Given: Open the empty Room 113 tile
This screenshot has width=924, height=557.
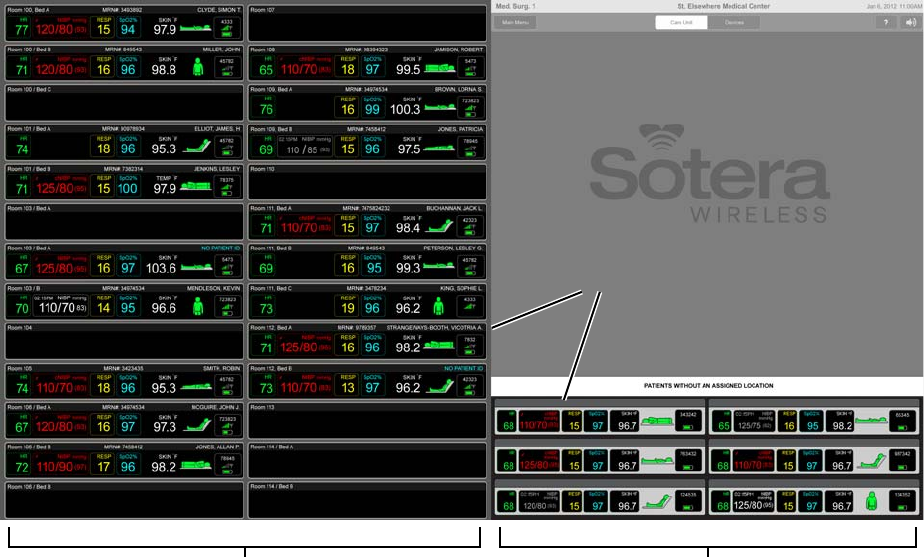Looking at the screenshot, I should pyautogui.click(x=367, y=421).
